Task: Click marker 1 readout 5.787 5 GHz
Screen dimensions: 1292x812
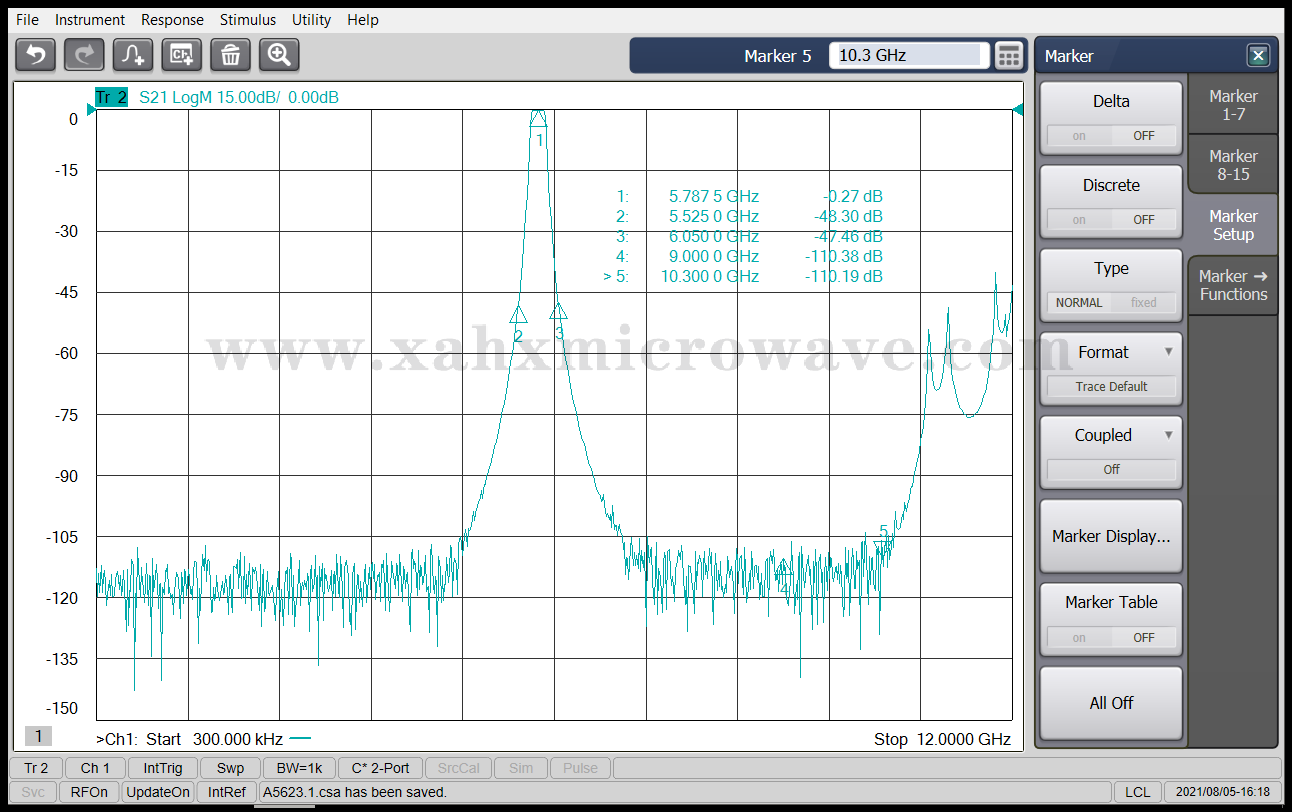Action: pos(714,196)
